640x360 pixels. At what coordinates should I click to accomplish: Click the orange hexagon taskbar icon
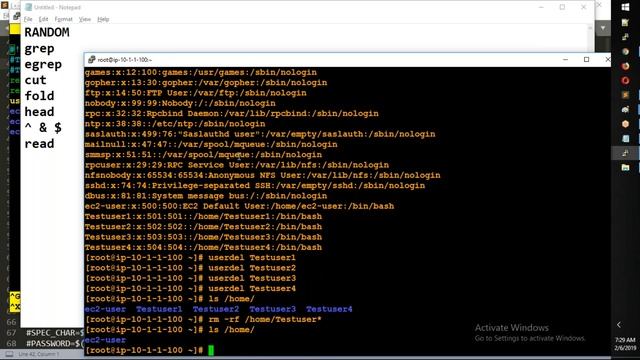(625, 124)
